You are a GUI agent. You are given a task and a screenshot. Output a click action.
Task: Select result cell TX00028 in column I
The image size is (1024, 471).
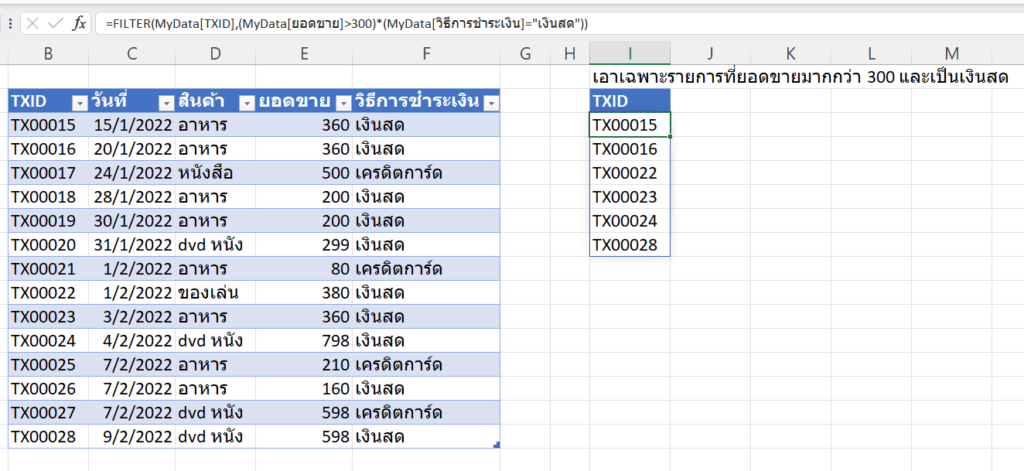(x=630, y=245)
